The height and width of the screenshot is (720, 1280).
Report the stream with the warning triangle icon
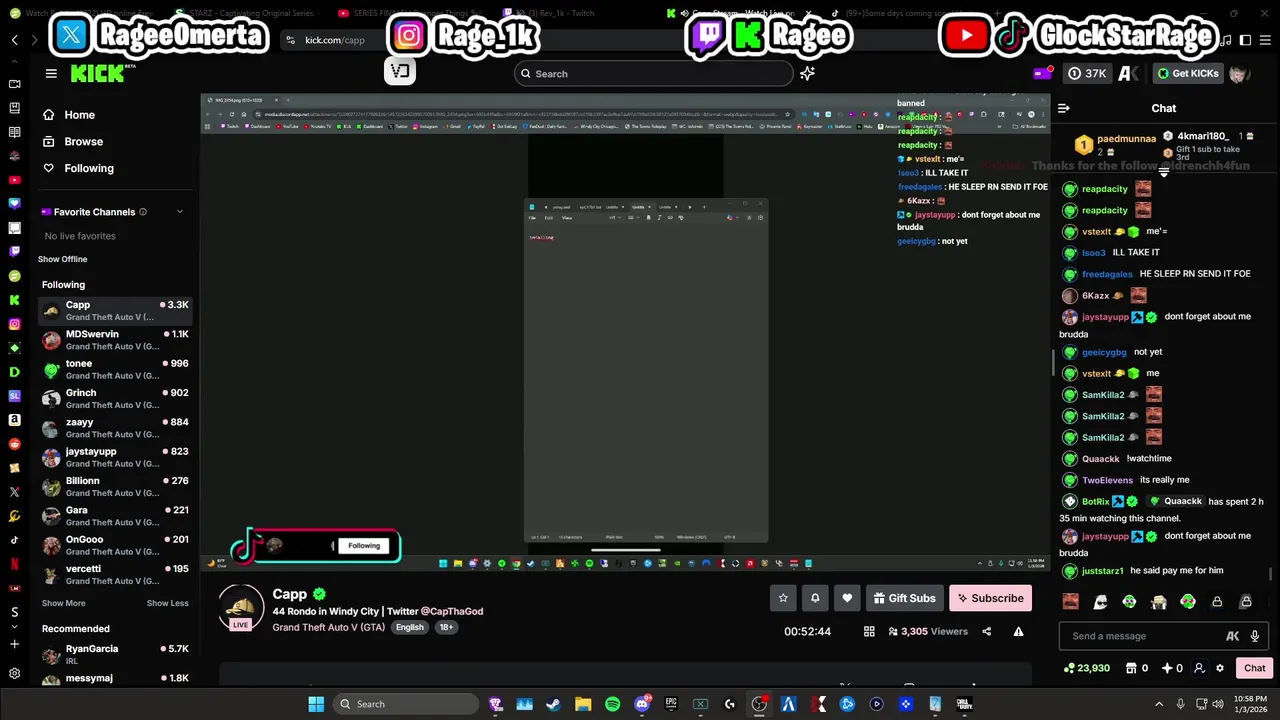pos(1018,631)
